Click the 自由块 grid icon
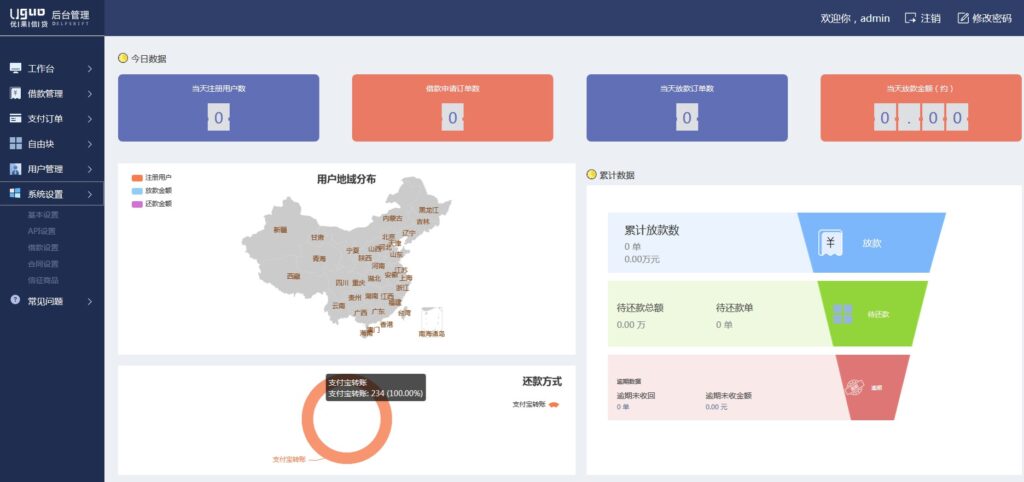Image resolution: width=1024 pixels, height=482 pixels. (16, 144)
